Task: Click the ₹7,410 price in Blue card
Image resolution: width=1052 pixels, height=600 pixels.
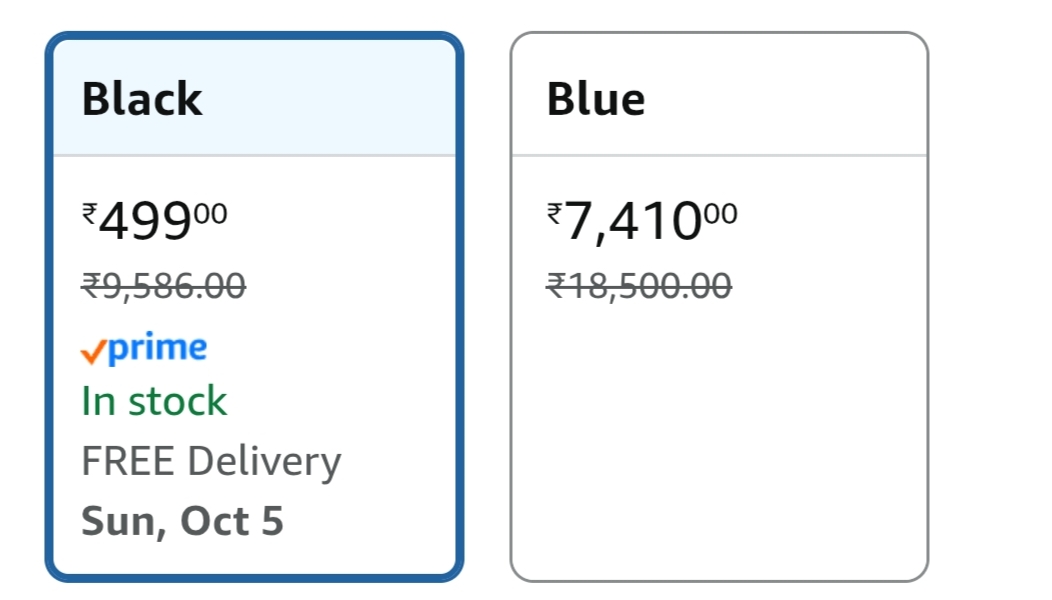Action: (x=633, y=222)
